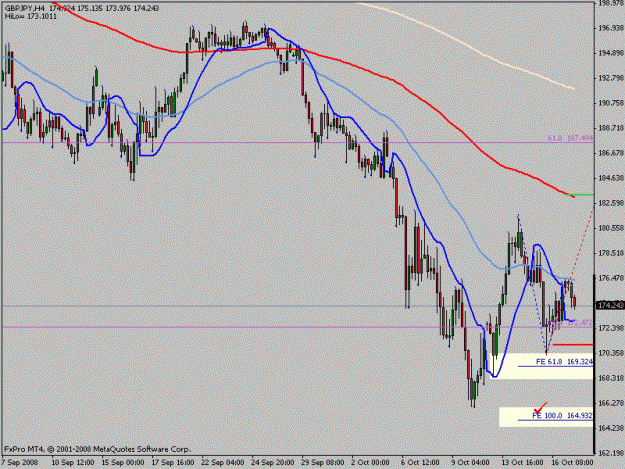Viewport: 625px width, 469px height.
Task: Click price axis value 190.758
Action: point(611,103)
